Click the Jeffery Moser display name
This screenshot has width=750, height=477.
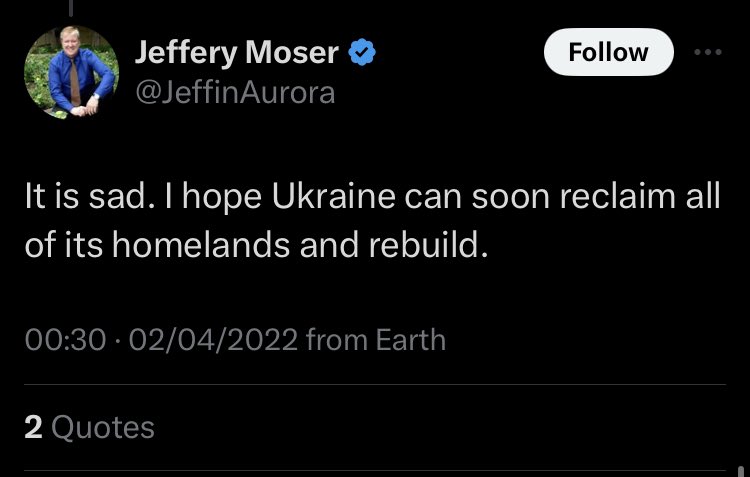tap(236, 54)
